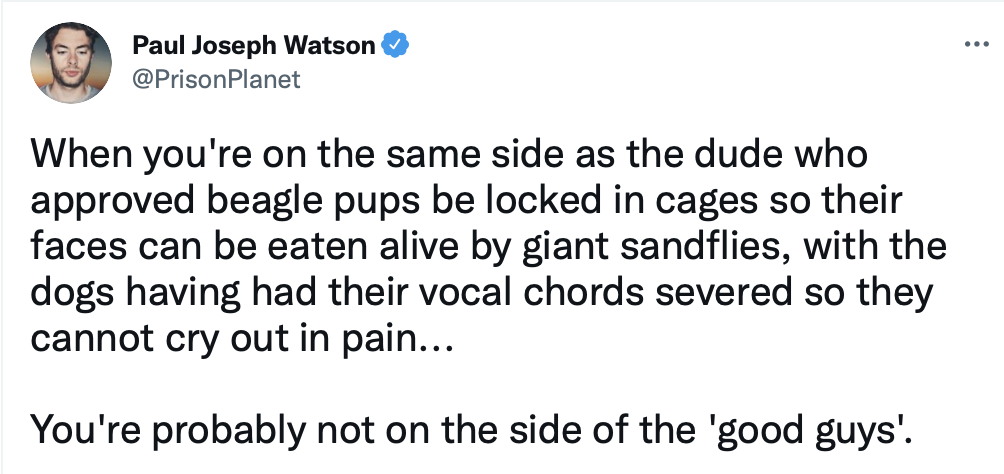Open the three-dot more options menu

pos(972,46)
